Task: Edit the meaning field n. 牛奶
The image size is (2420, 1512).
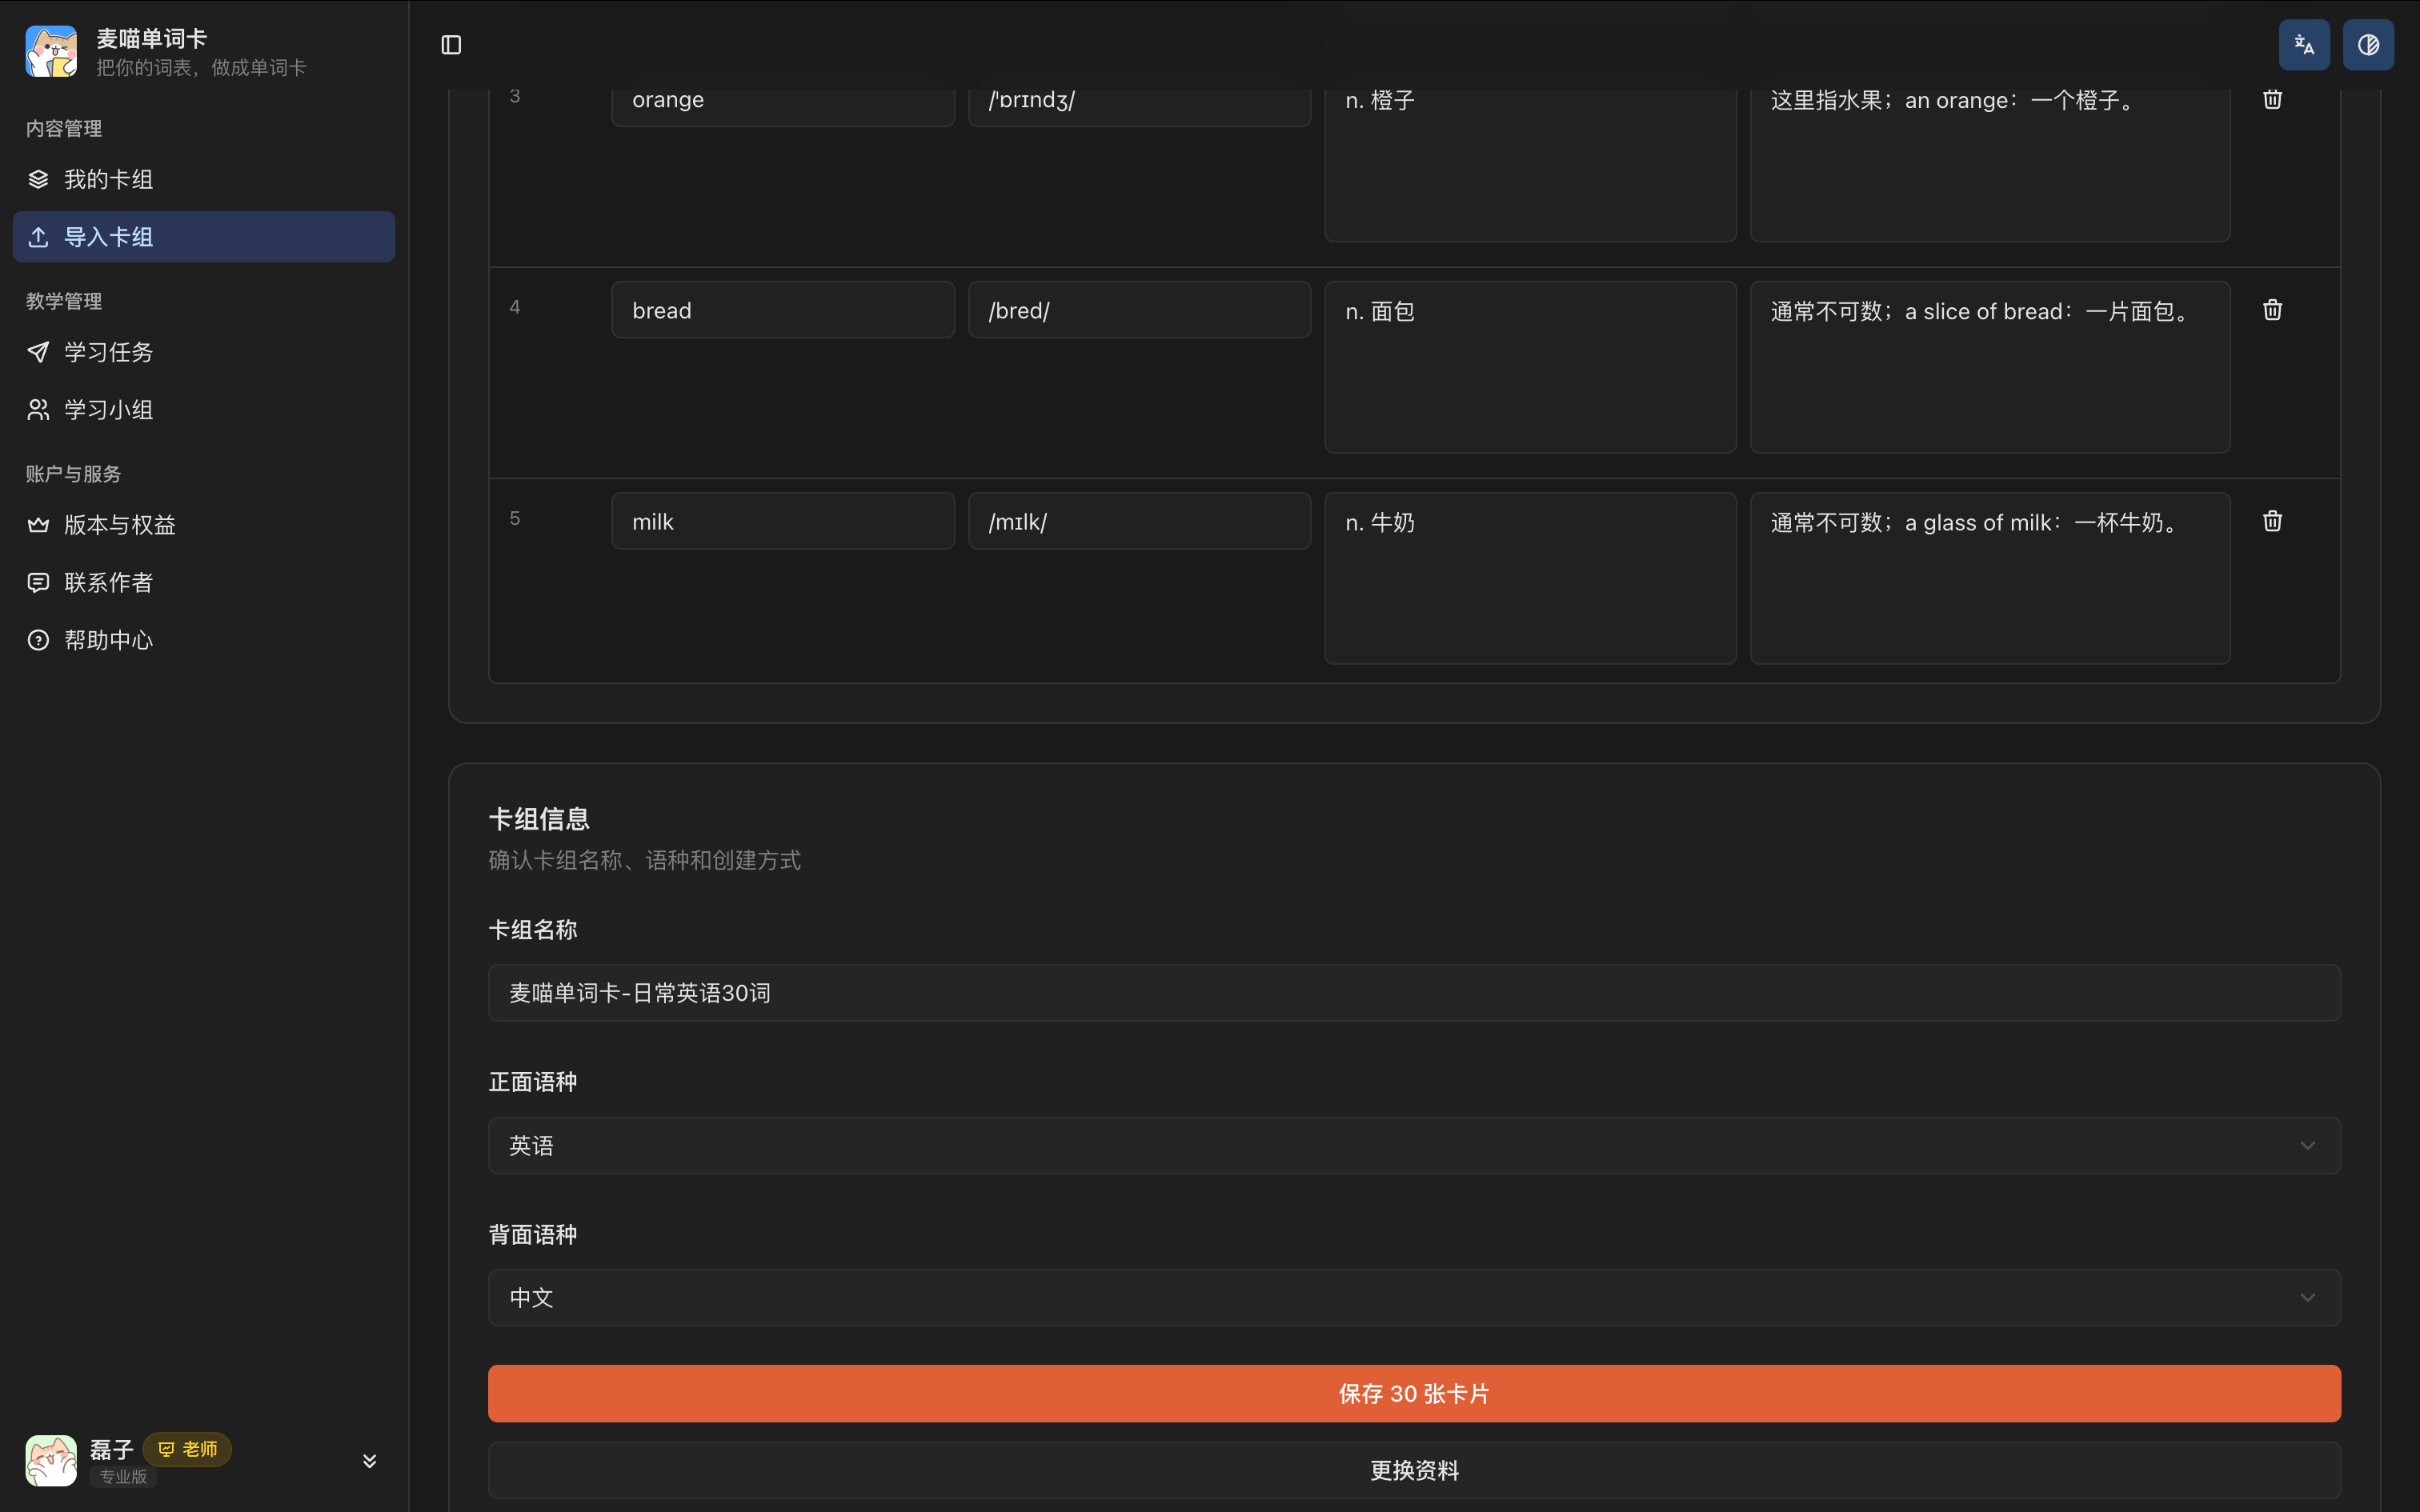Action: (1530, 578)
